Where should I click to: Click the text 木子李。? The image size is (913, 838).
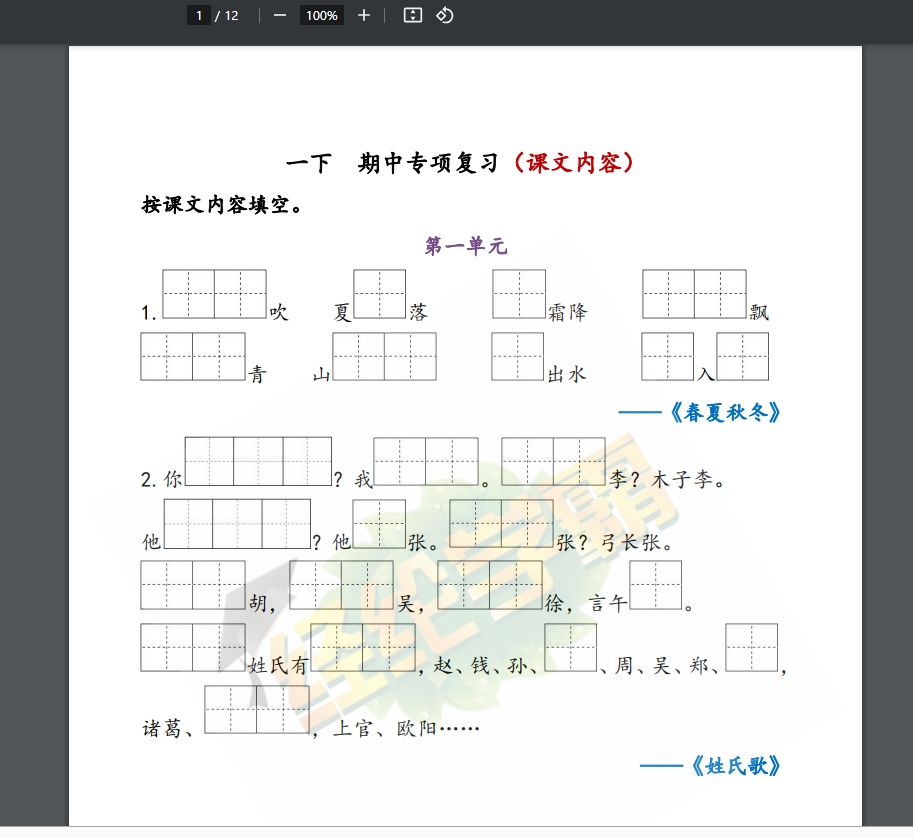pos(688,480)
